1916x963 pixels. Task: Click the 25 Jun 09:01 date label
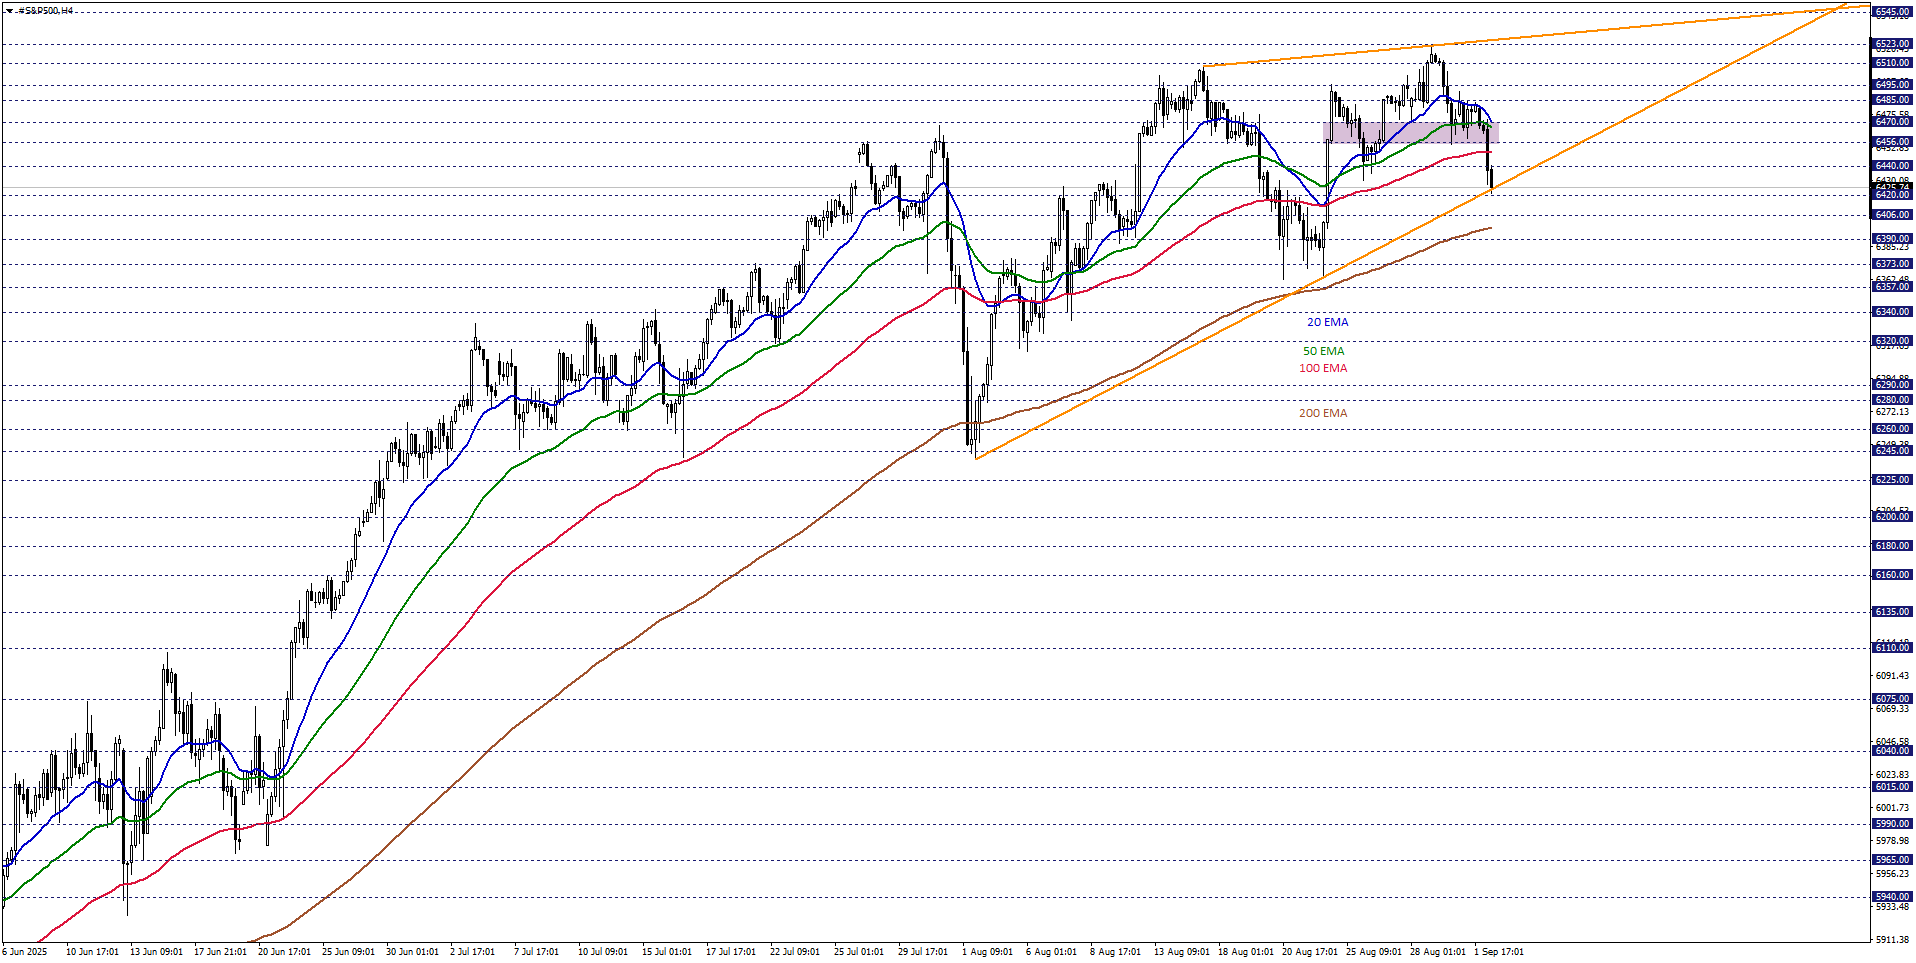(x=348, y=952)
